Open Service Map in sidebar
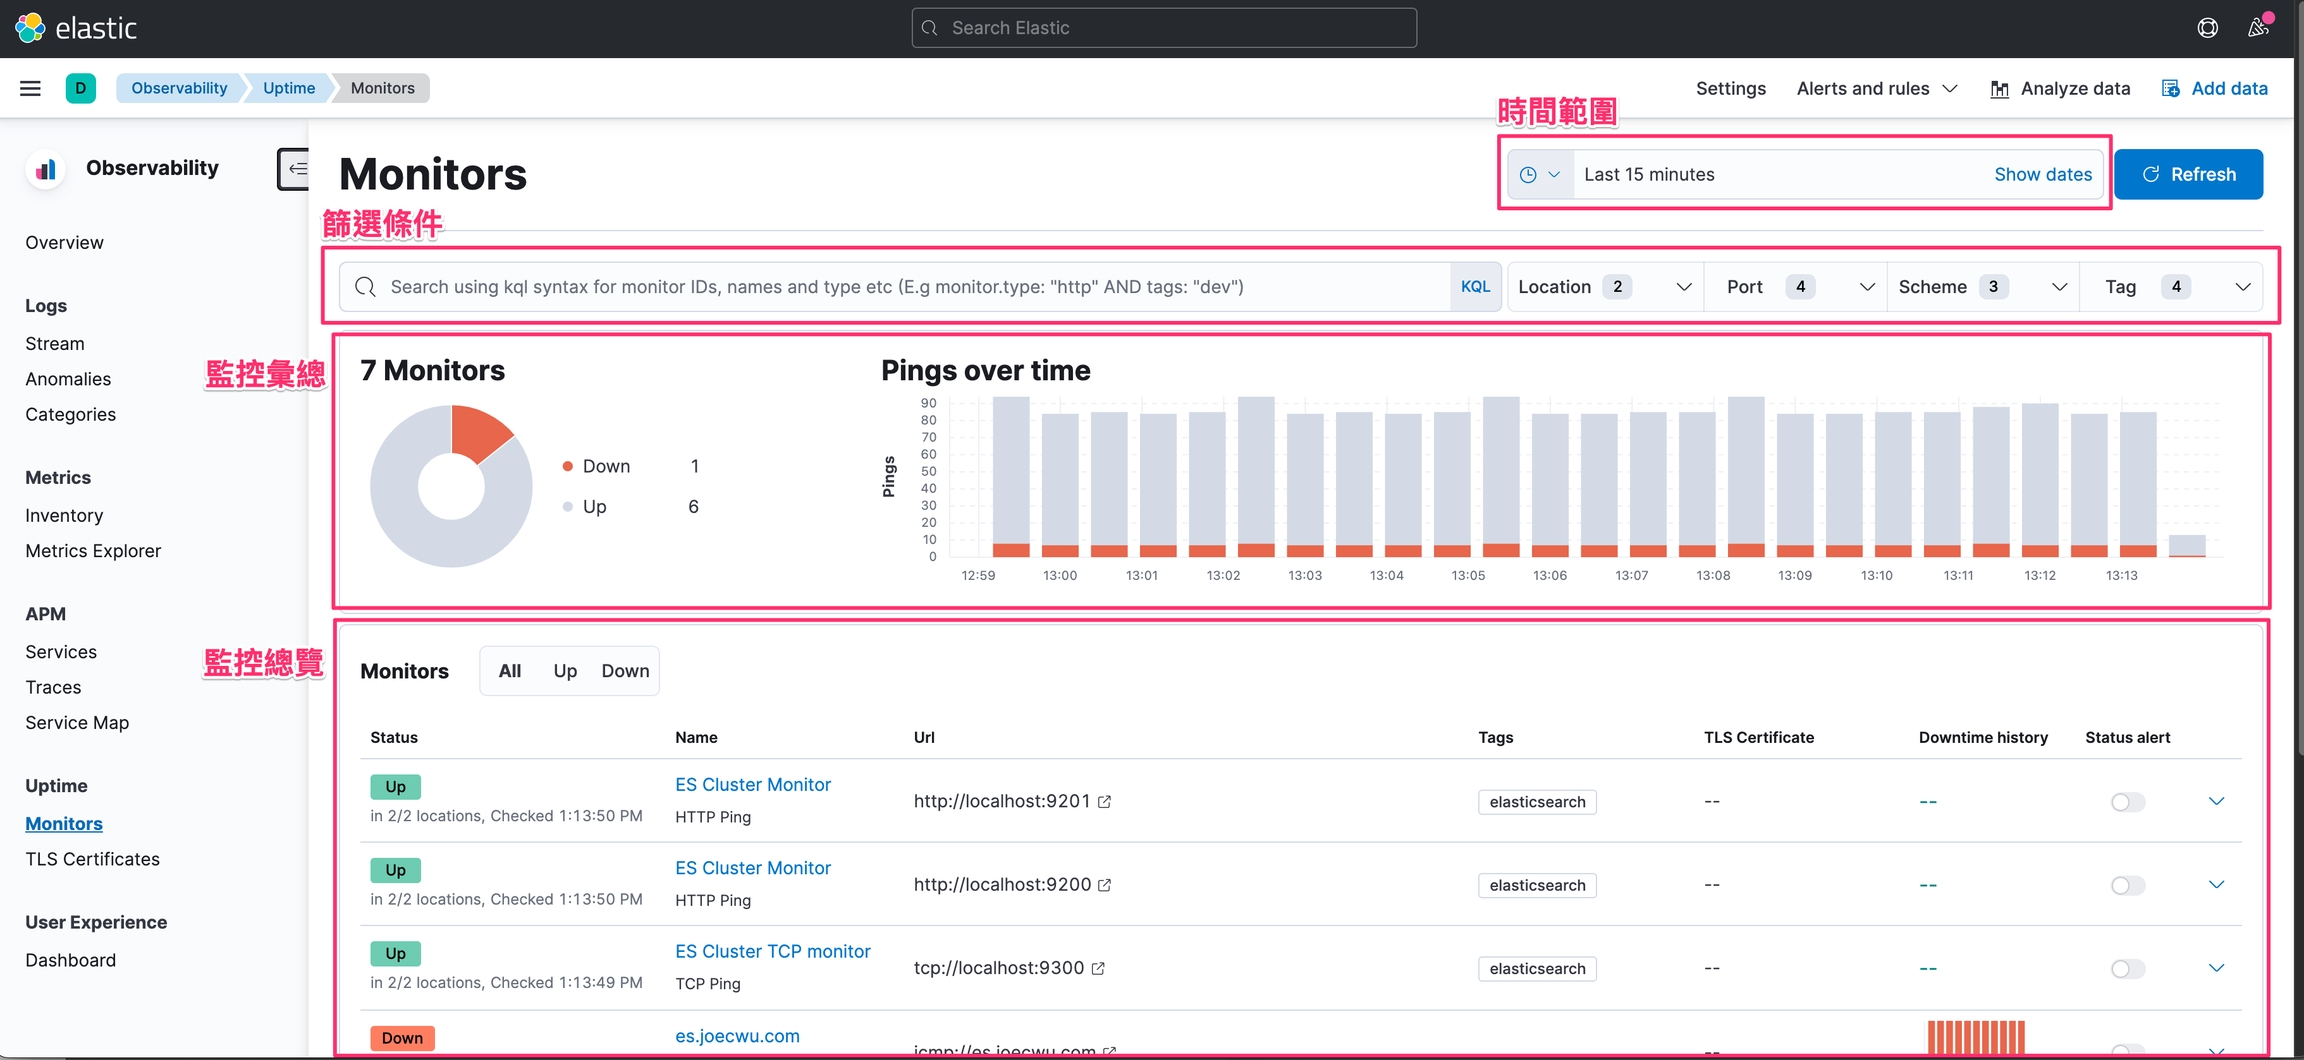2304x1060 pixels. (77, 723)
